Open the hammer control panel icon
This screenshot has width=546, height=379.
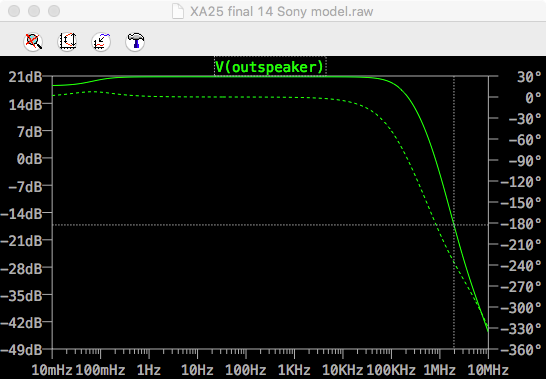(135, 42)
